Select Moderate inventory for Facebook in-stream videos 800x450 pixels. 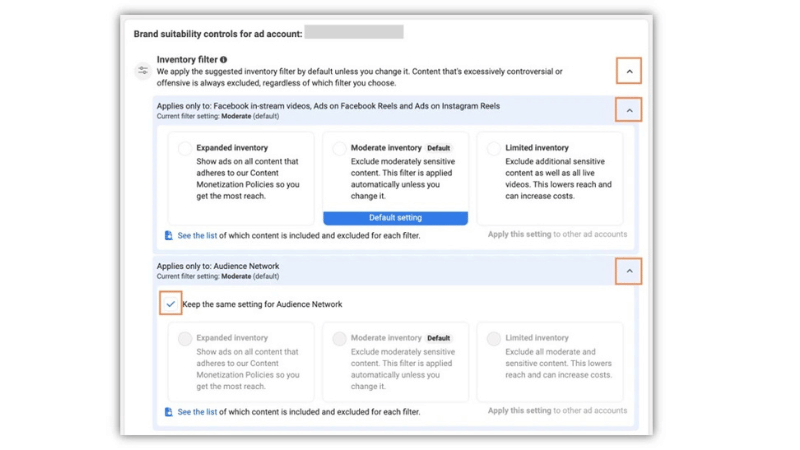coord(339,148)
